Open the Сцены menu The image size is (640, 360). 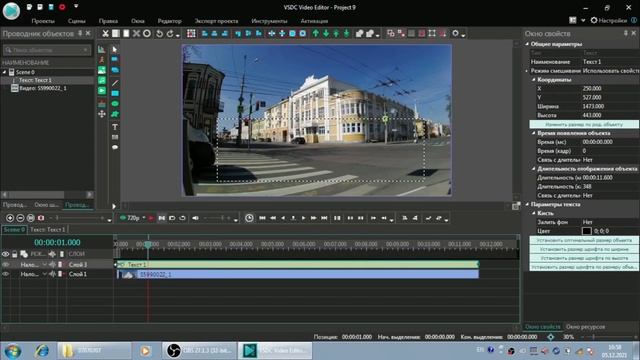pos(77,21)
